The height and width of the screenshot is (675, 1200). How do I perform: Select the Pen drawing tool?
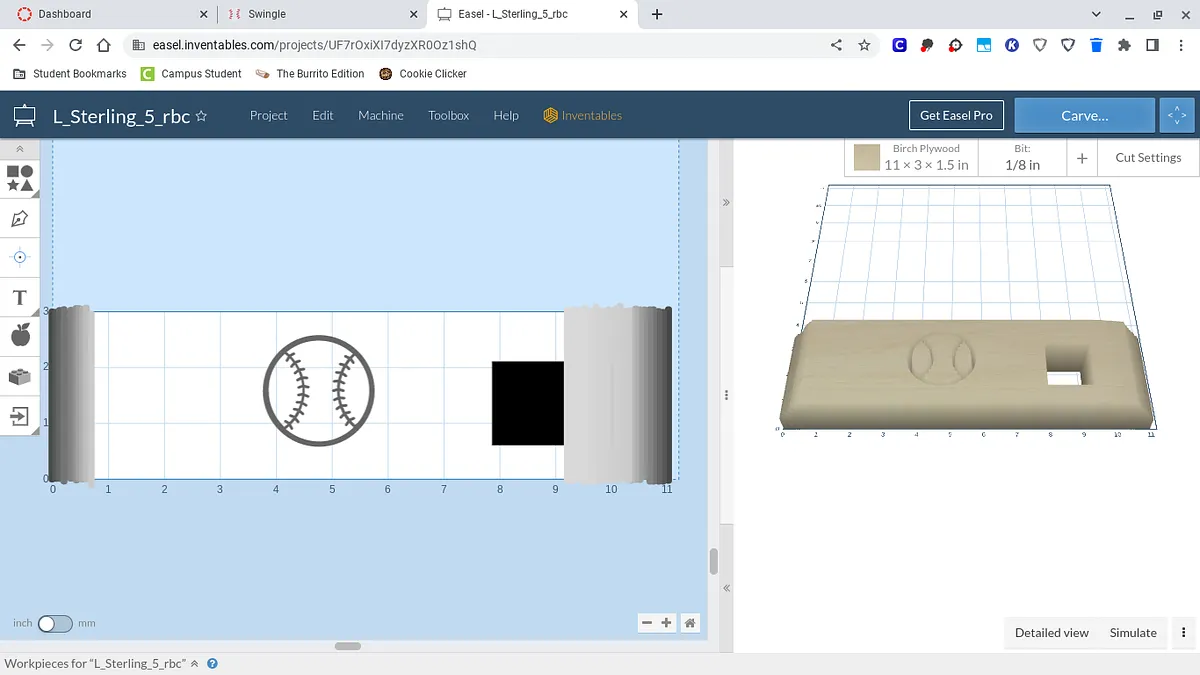pyautogui.click(x=19, y=218)
